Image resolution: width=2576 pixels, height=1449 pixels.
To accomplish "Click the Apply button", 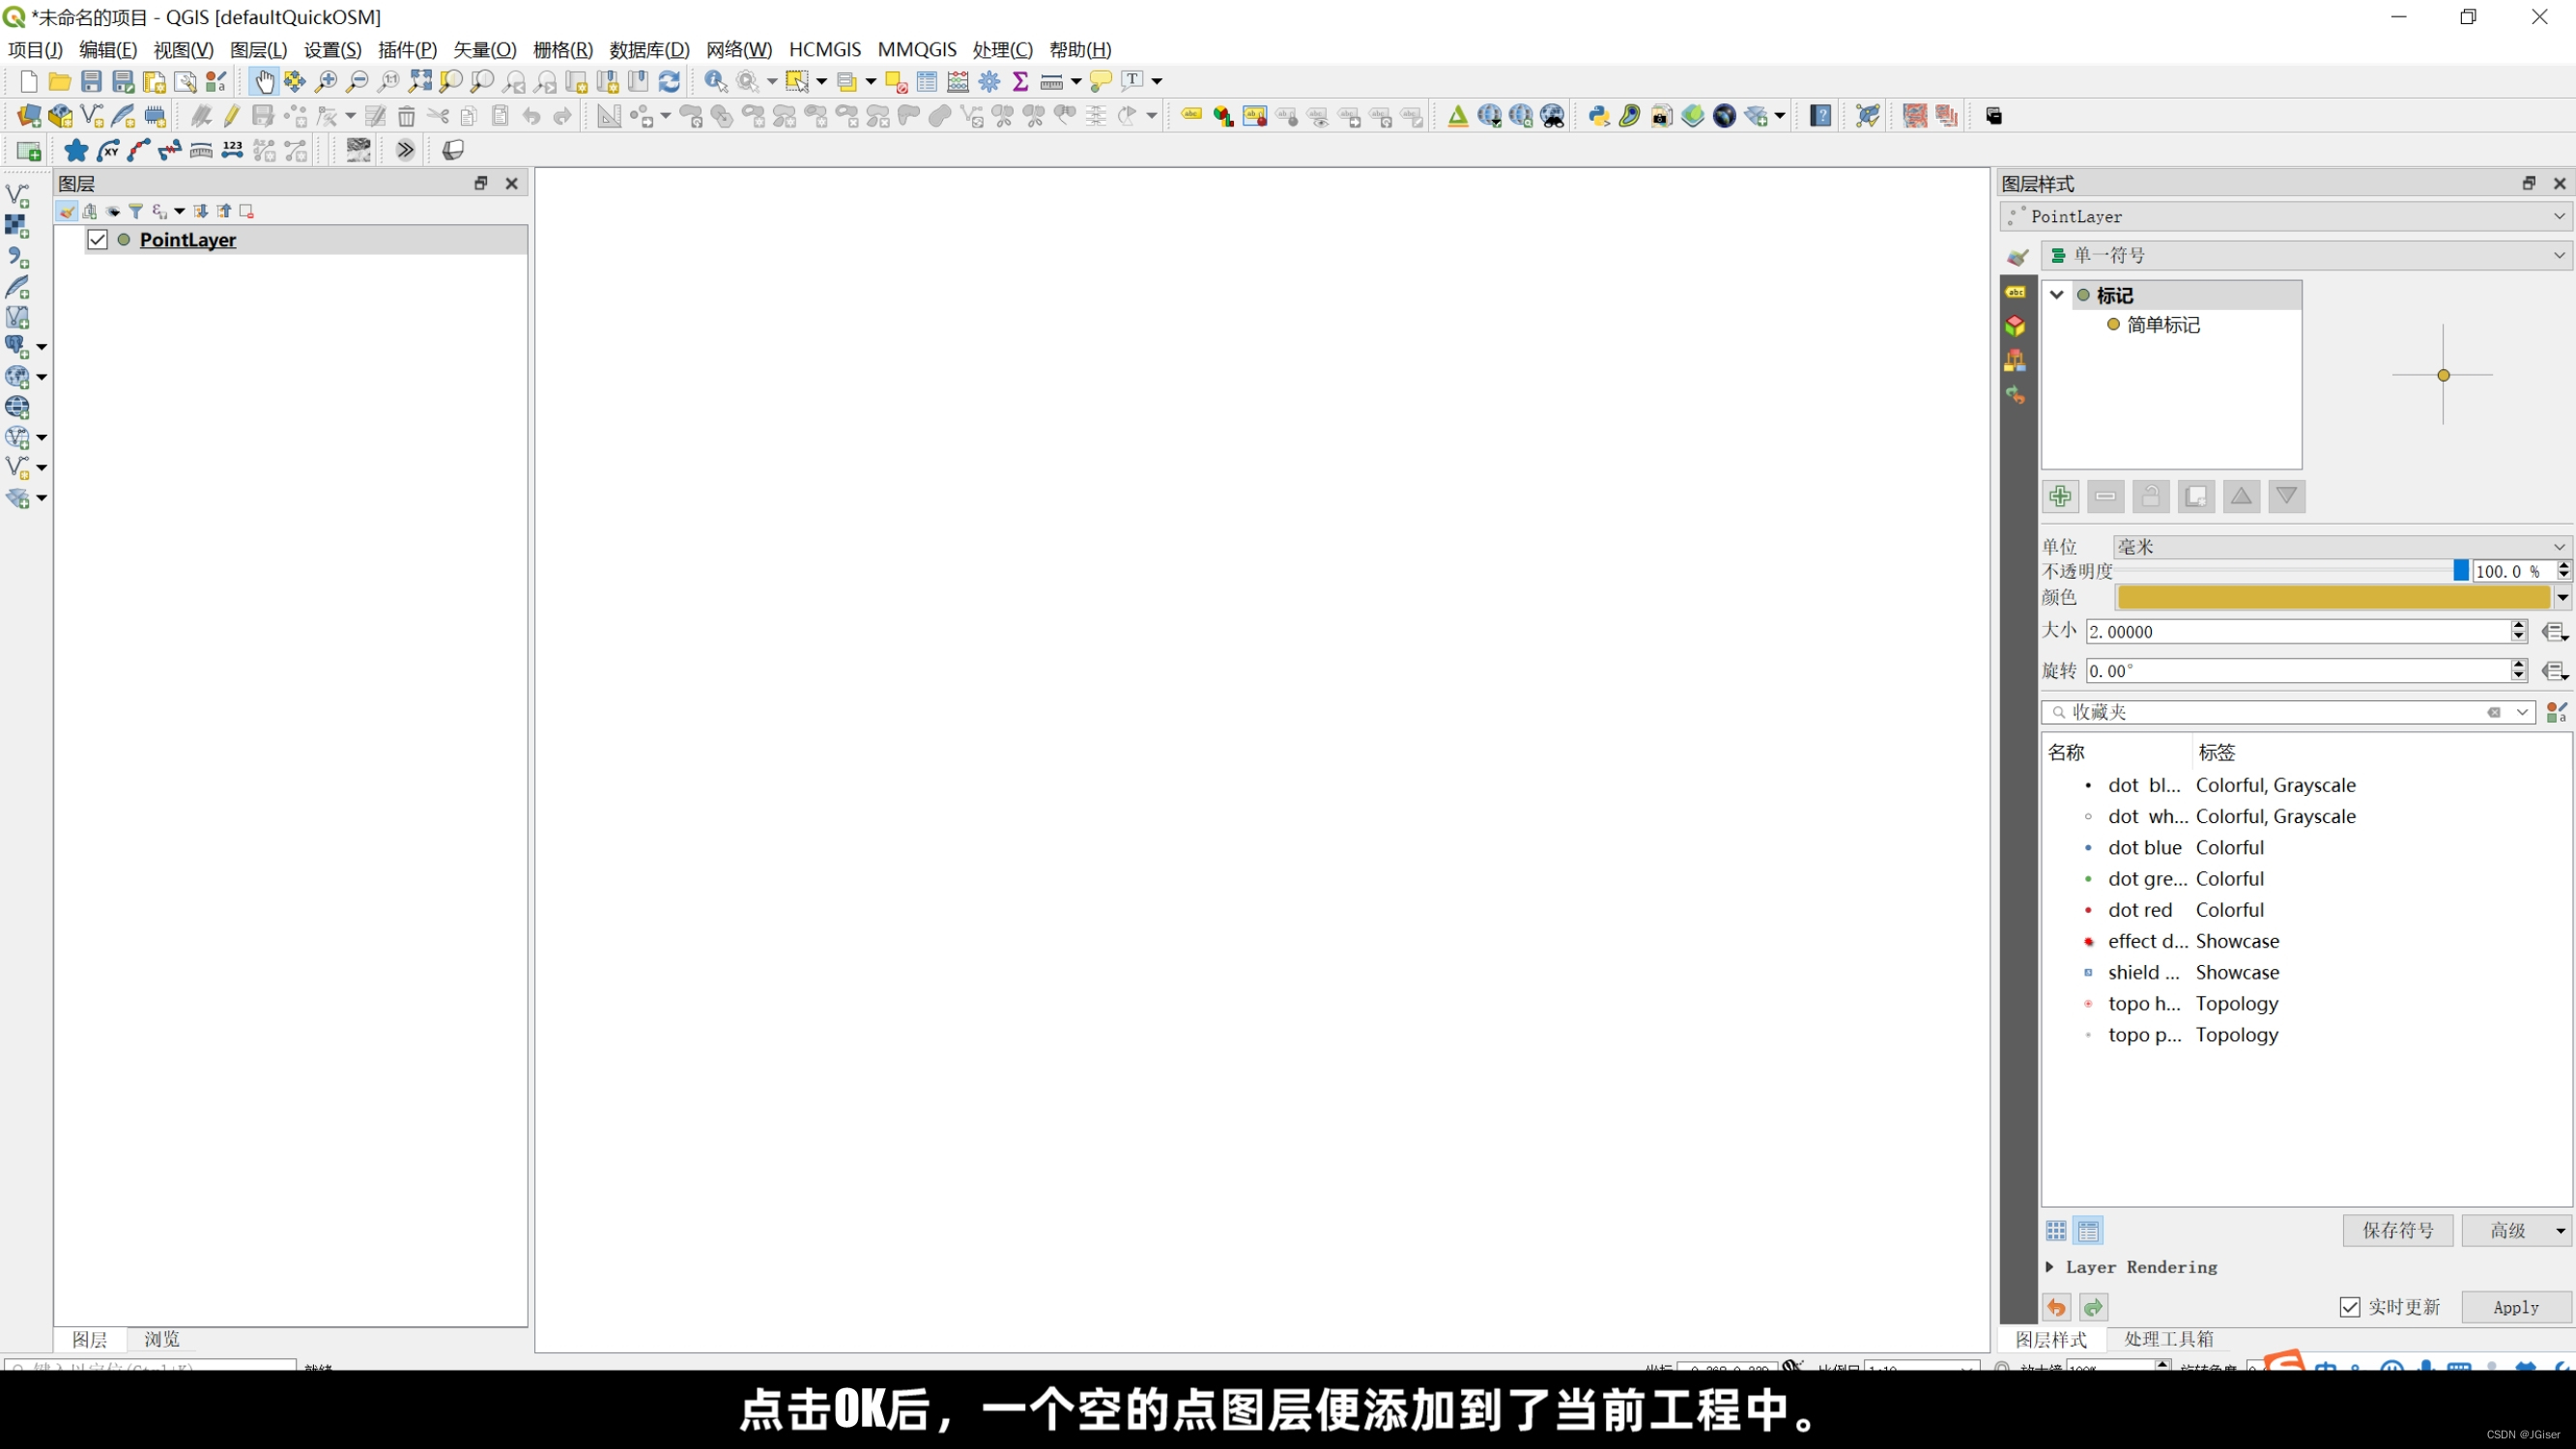I will (2516, 1307).
